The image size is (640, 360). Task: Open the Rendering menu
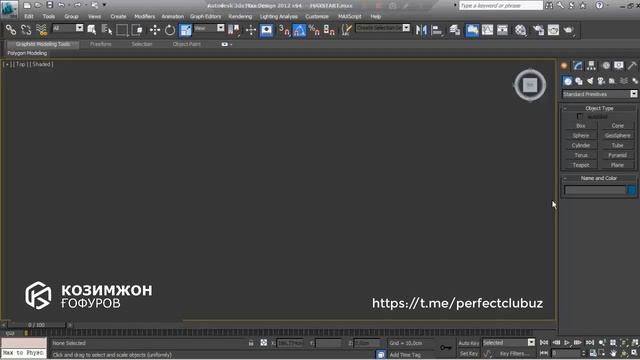(240, 16)
